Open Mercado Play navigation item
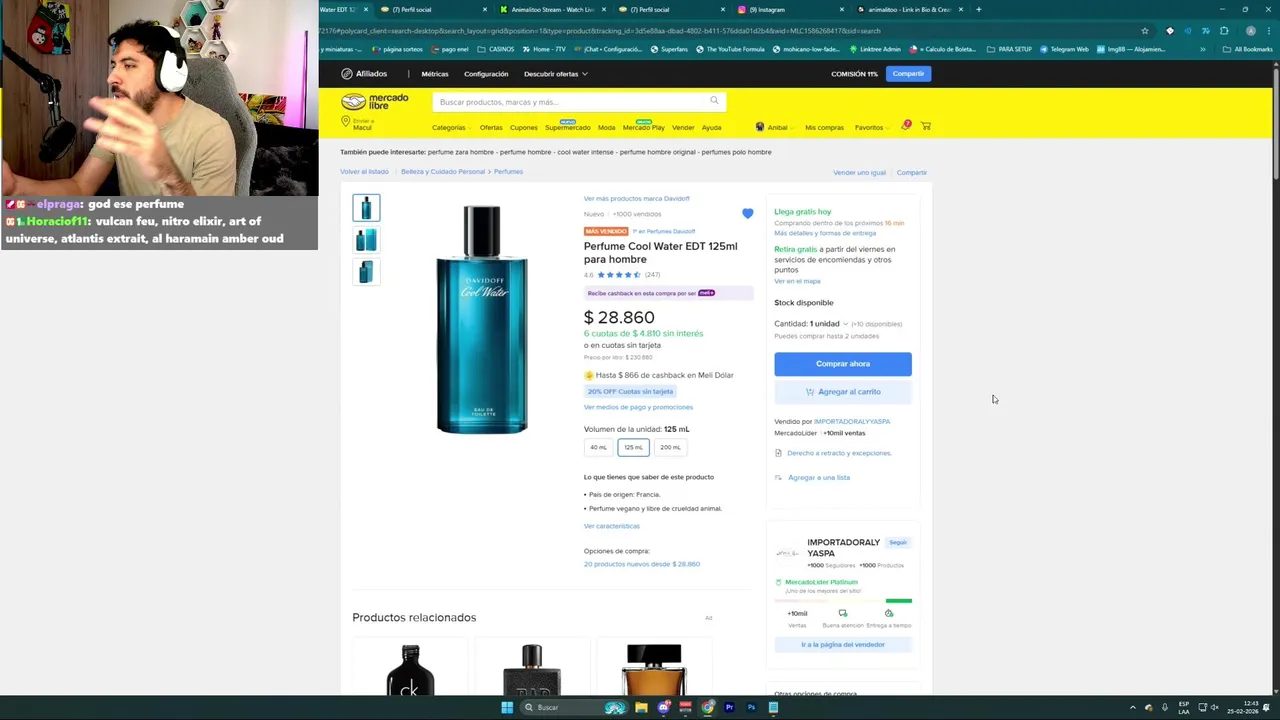 643,128
